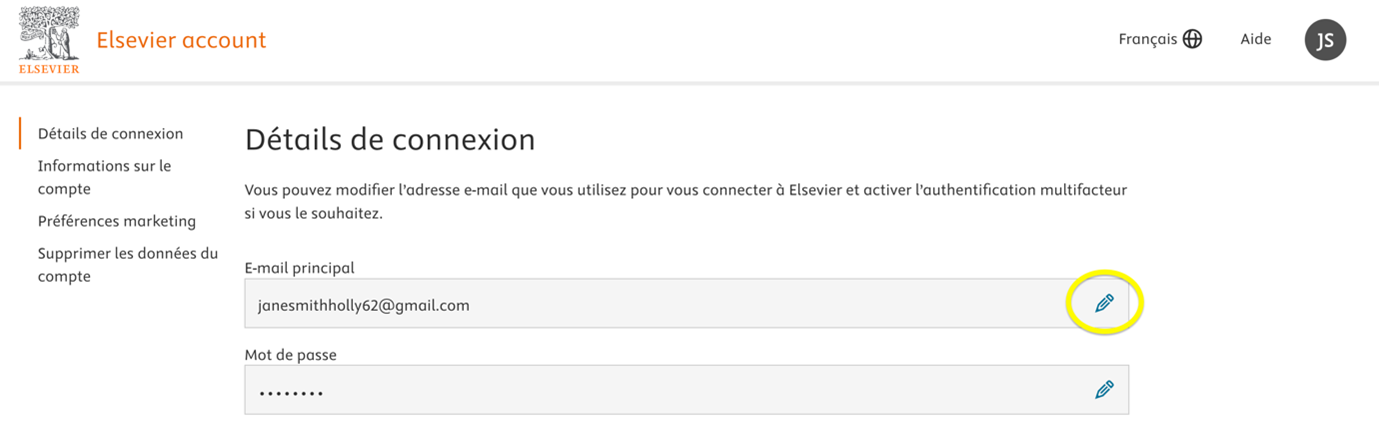Edit the E-mail principal with pencil icon
Screen dimensions: 1379x443
[x=1104, y=303]
